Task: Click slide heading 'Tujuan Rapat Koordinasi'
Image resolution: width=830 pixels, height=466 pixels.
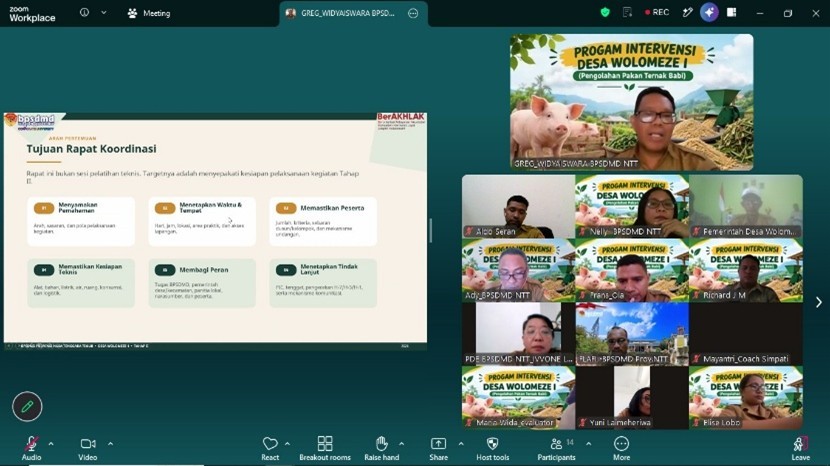Action: pos(92,149)
